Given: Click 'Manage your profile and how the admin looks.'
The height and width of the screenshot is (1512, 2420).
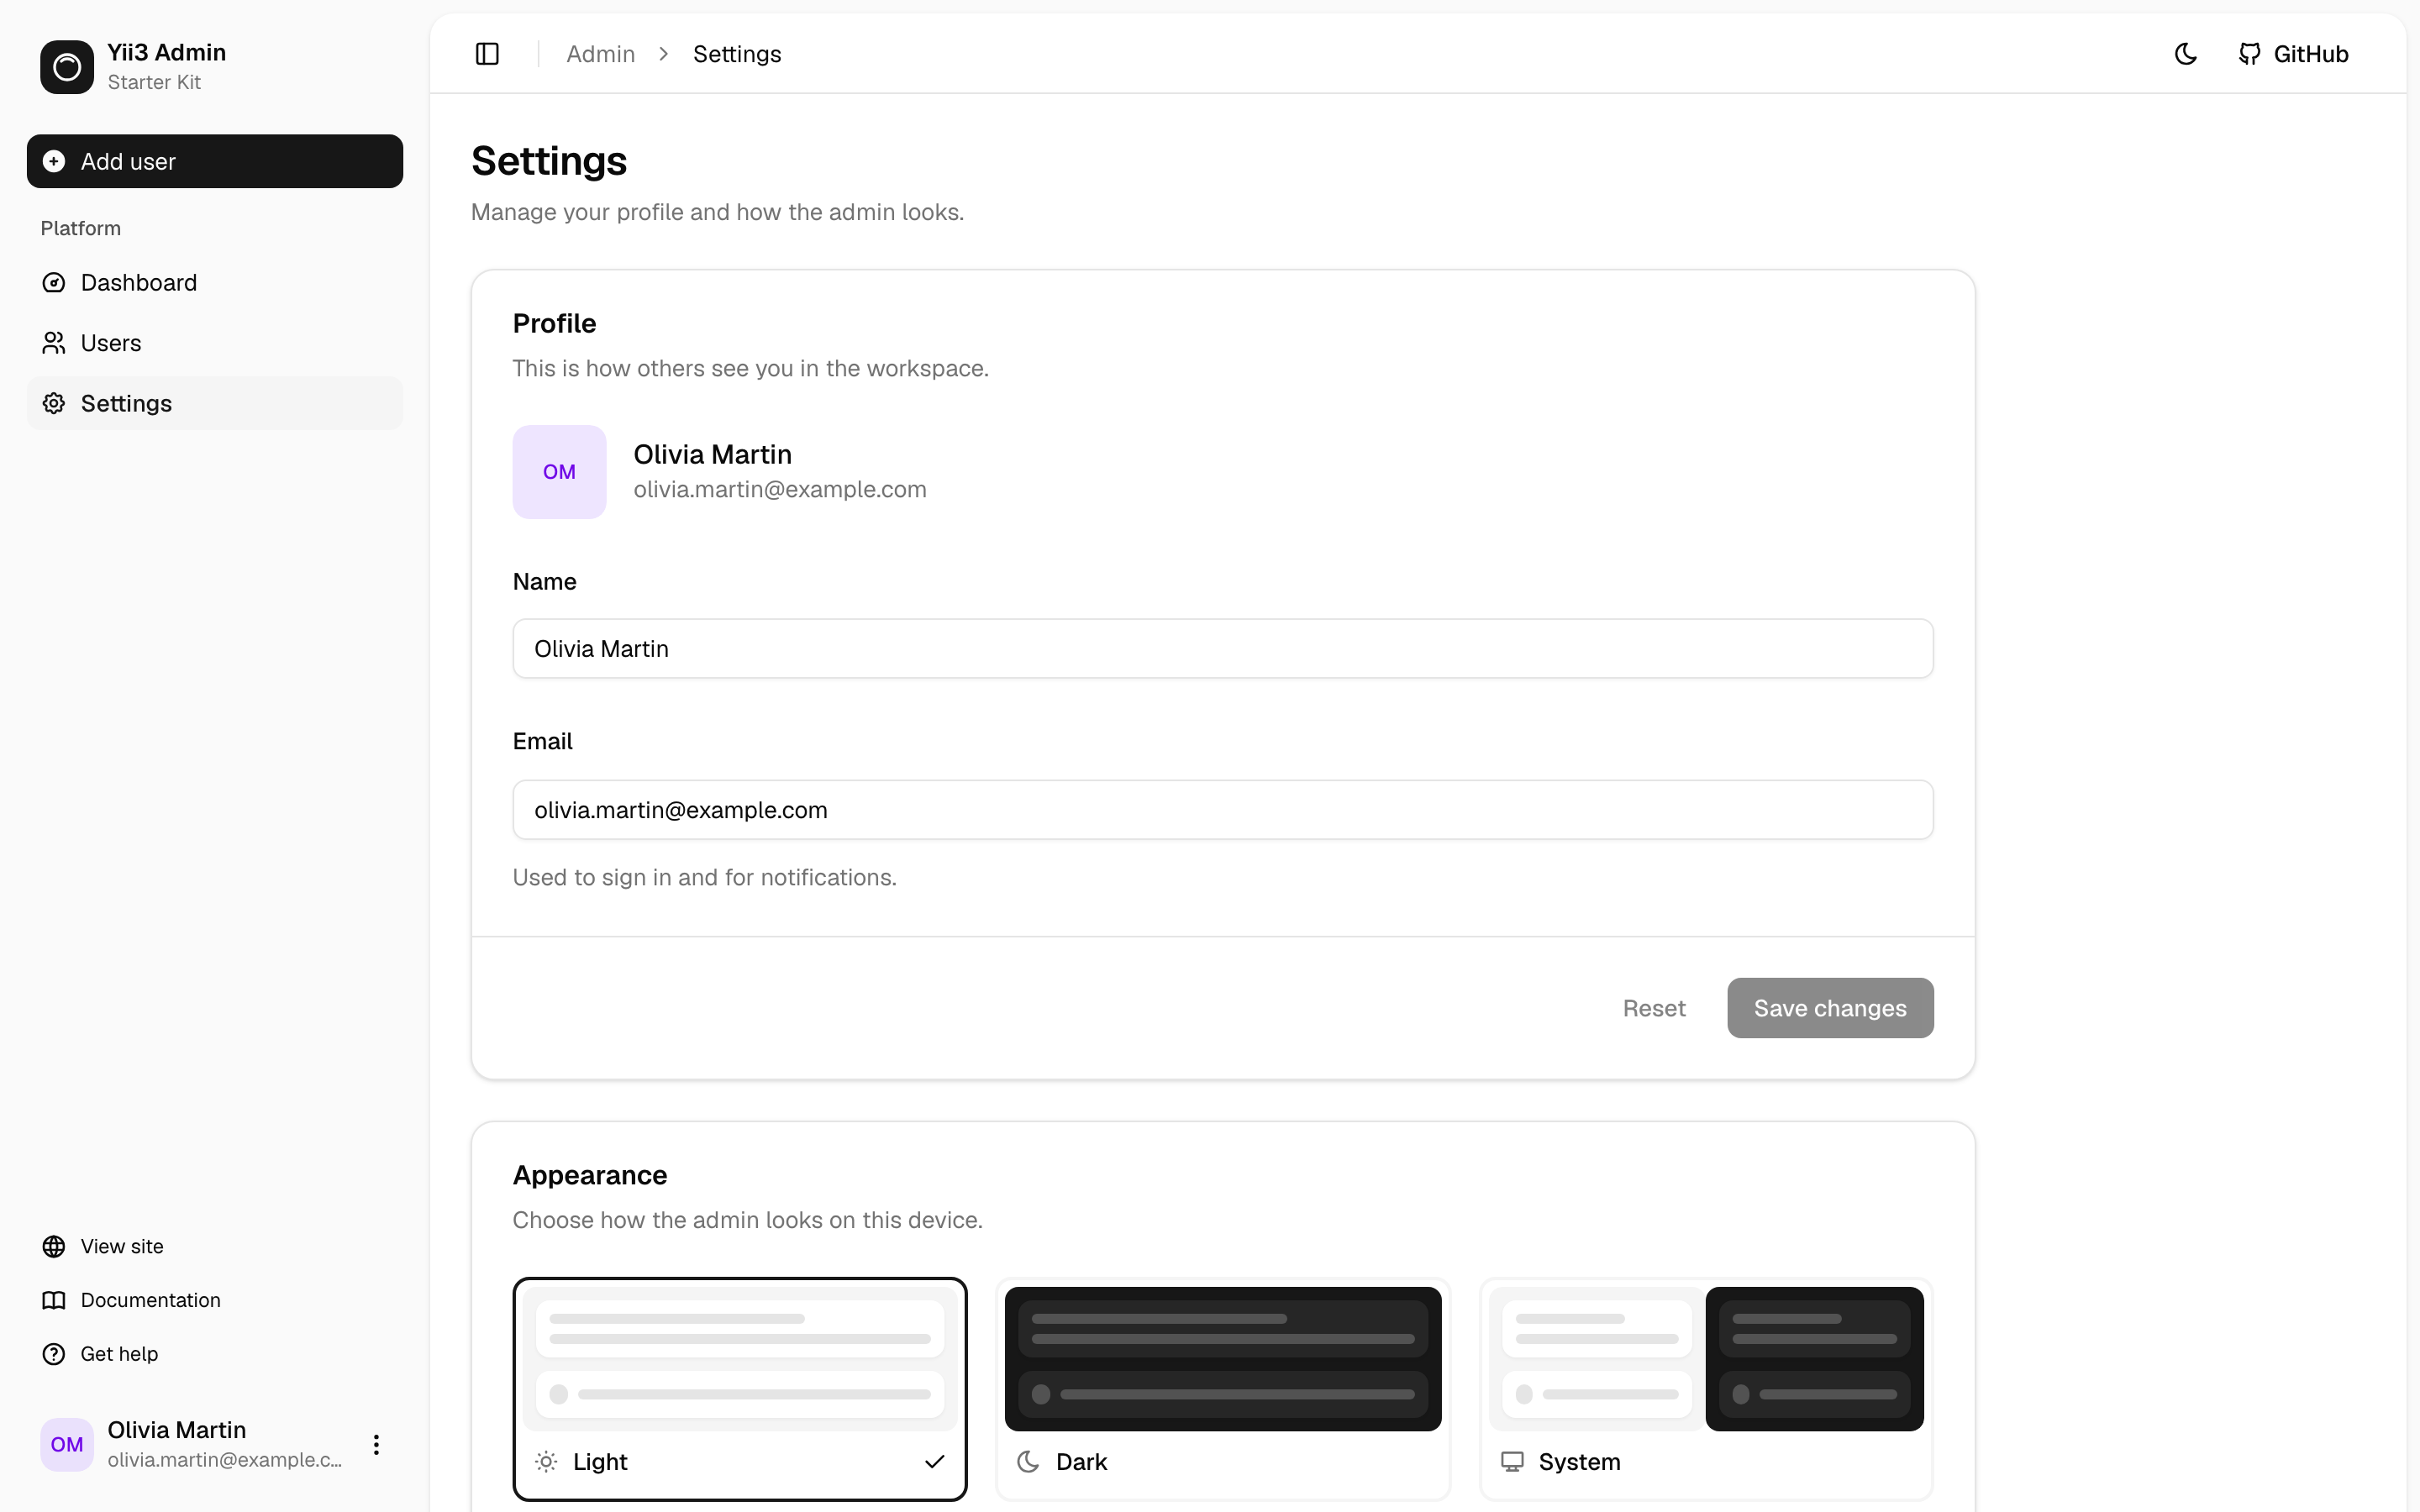Looking at the screenshot, I should coord(718,212).
